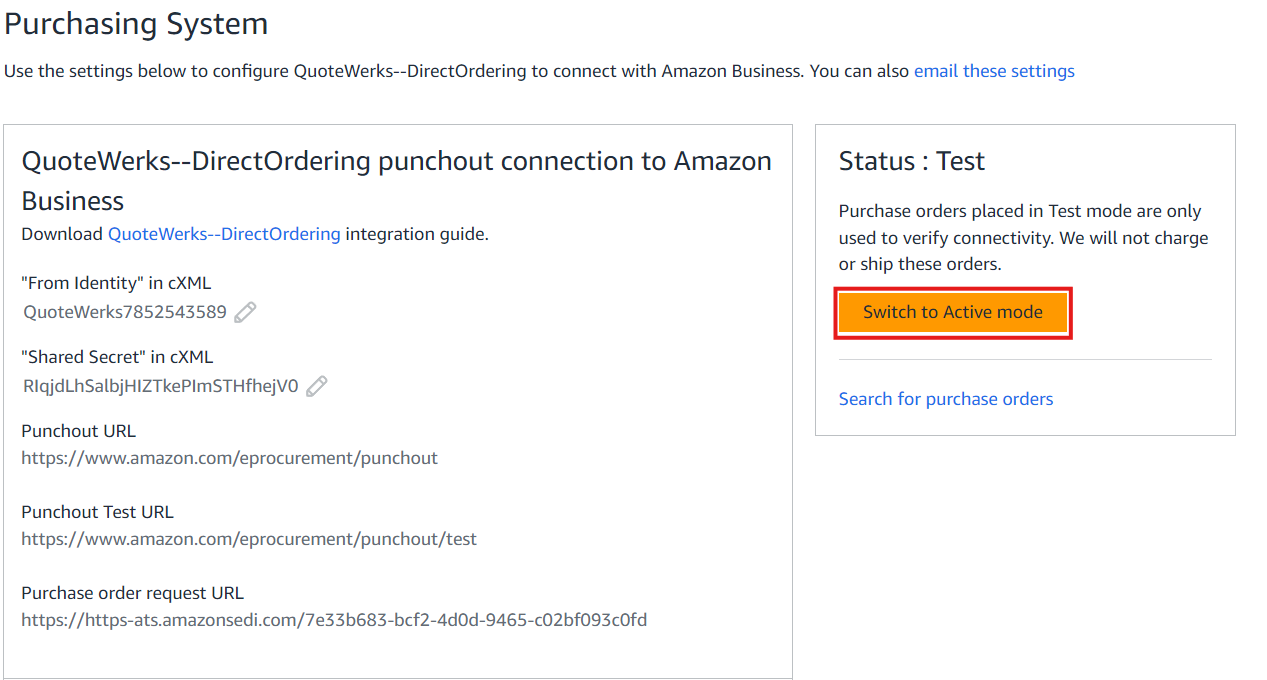Open the email these settings link
The height and width of the screenshot is (680, 1267).
(x=993, y=71)
